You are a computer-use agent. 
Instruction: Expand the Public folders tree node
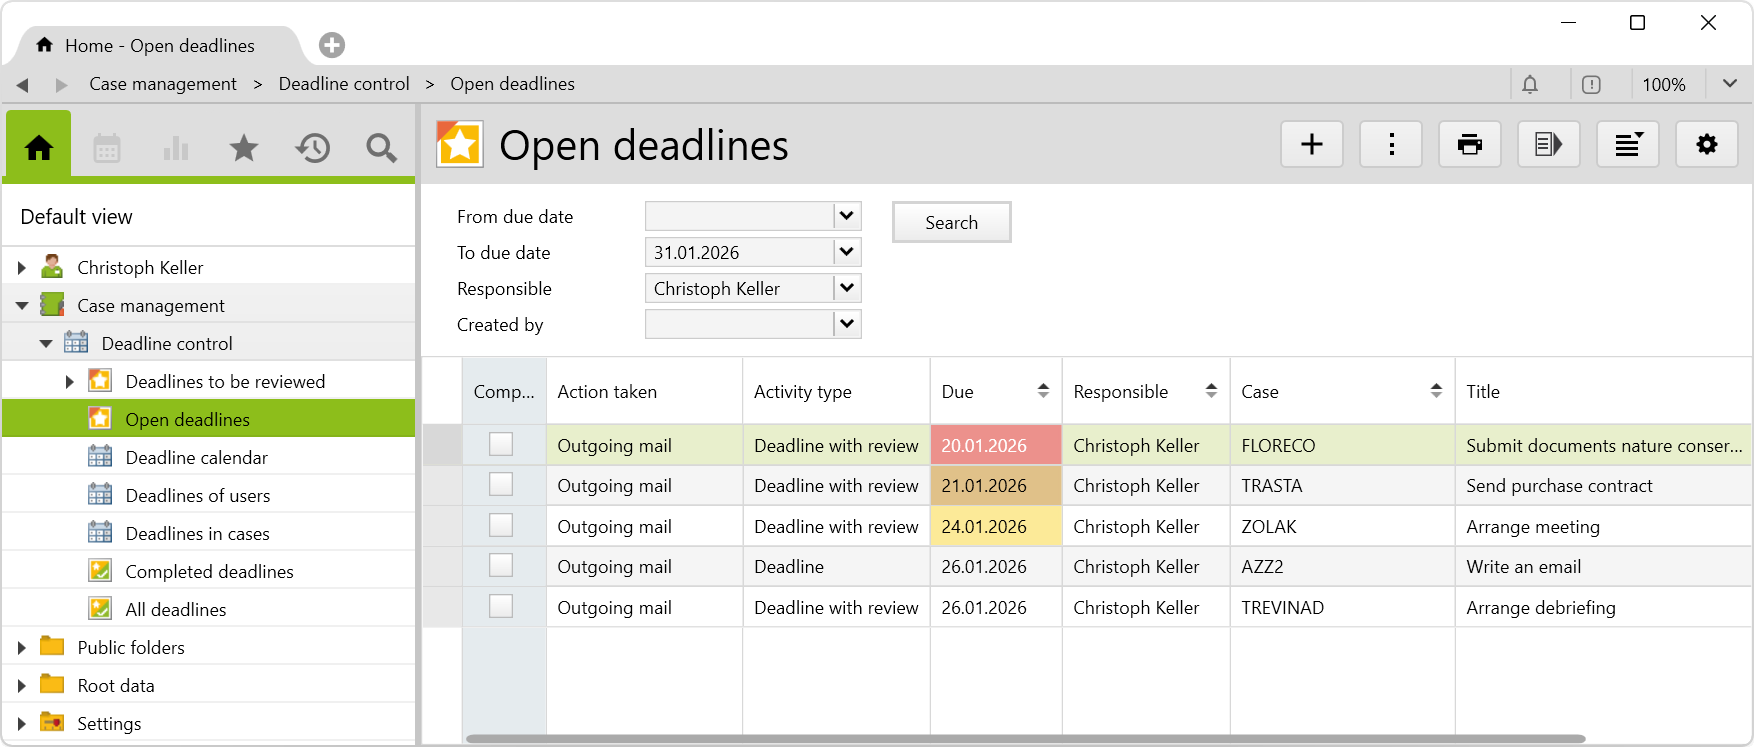tap(22, 648)
